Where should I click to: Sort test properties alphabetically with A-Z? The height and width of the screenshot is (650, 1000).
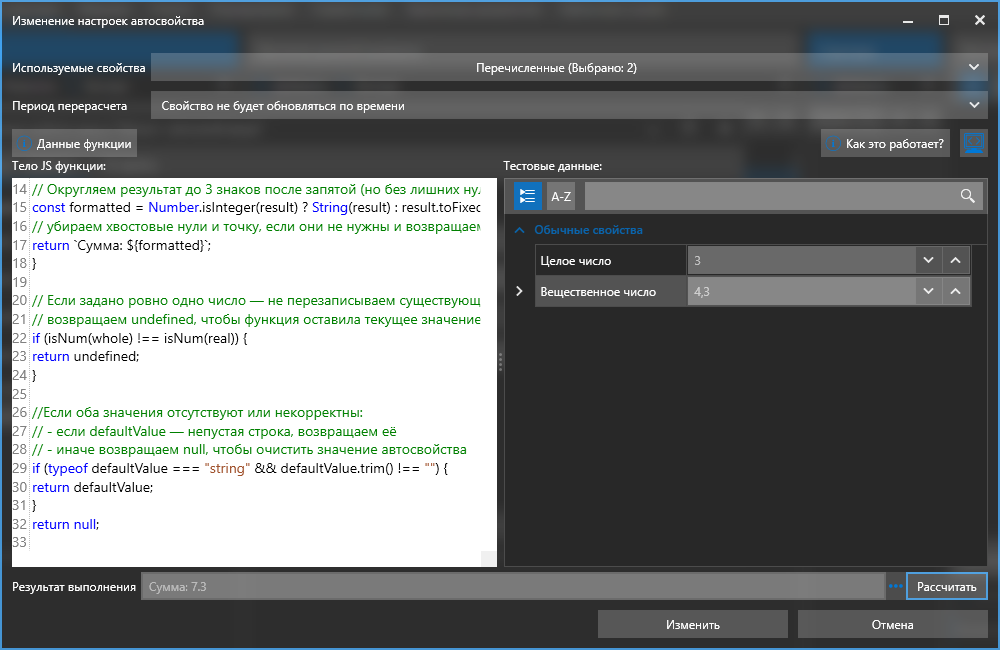[561, 196]
